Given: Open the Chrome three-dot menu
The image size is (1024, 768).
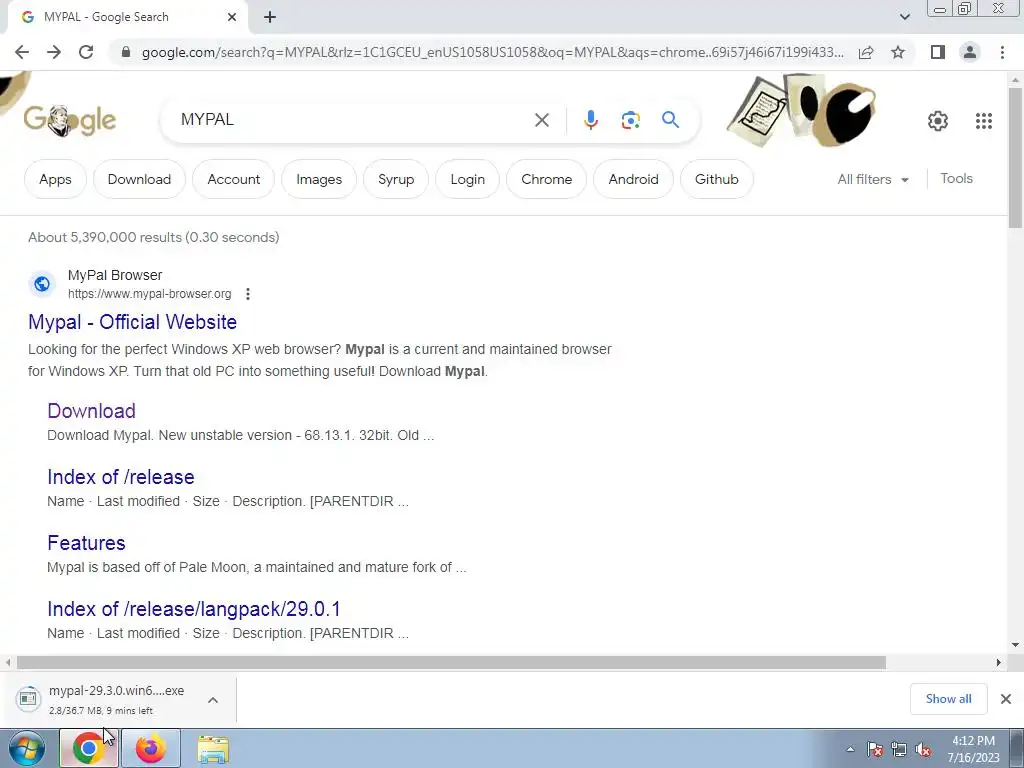Looking at the screenshot, I should tap(1002, 52).
